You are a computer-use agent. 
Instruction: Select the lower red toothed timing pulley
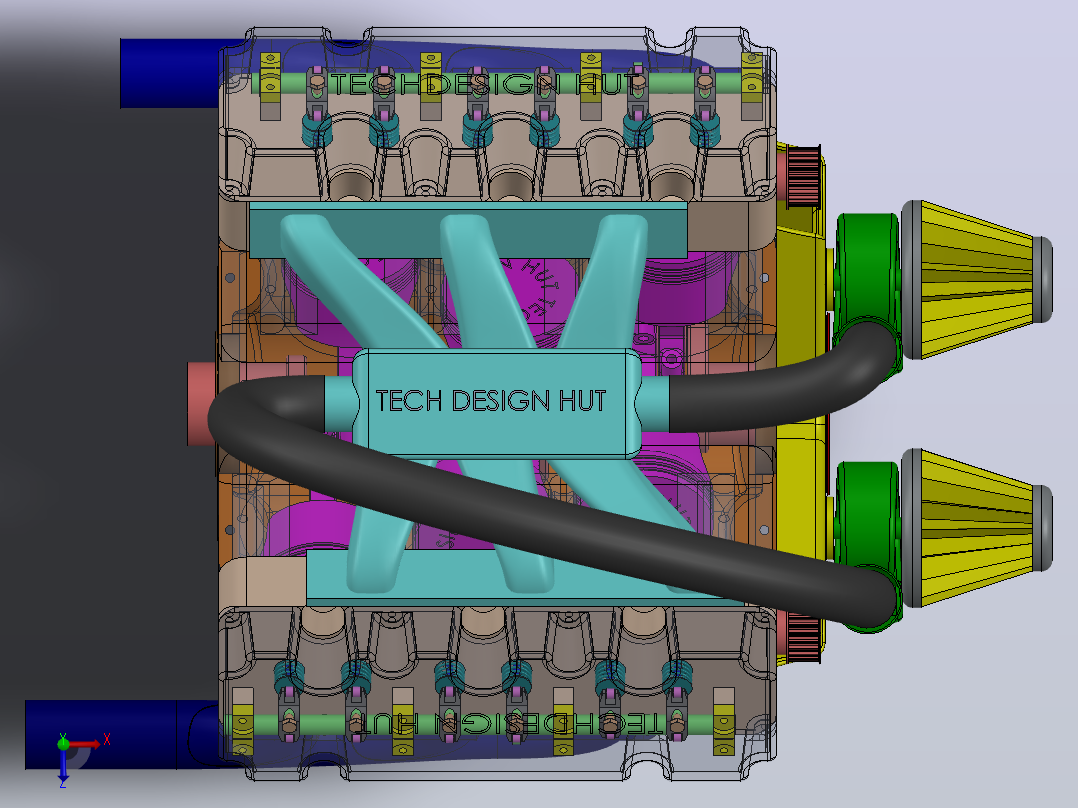802,637
